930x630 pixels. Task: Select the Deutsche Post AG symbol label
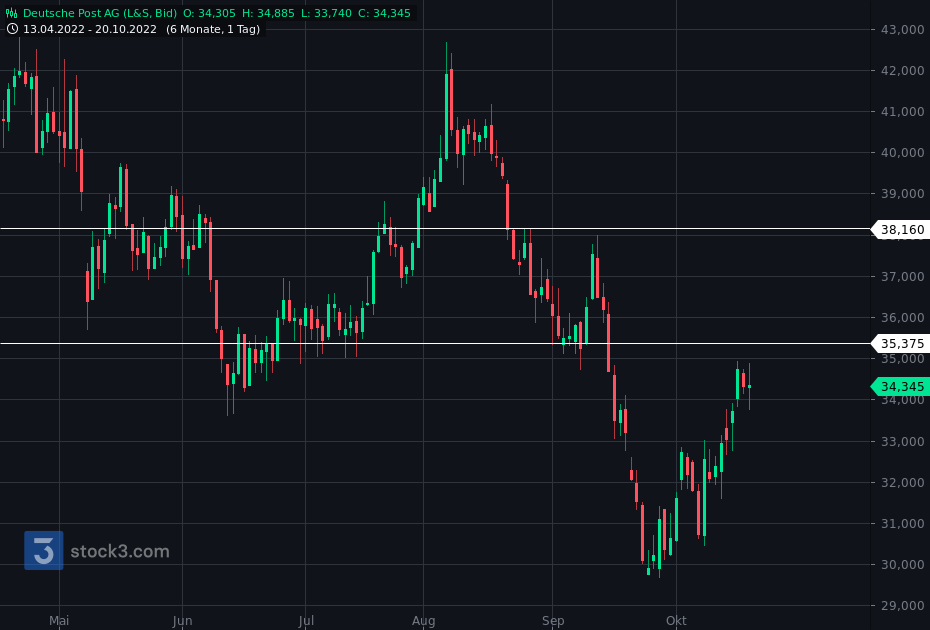tap(70, 13)
